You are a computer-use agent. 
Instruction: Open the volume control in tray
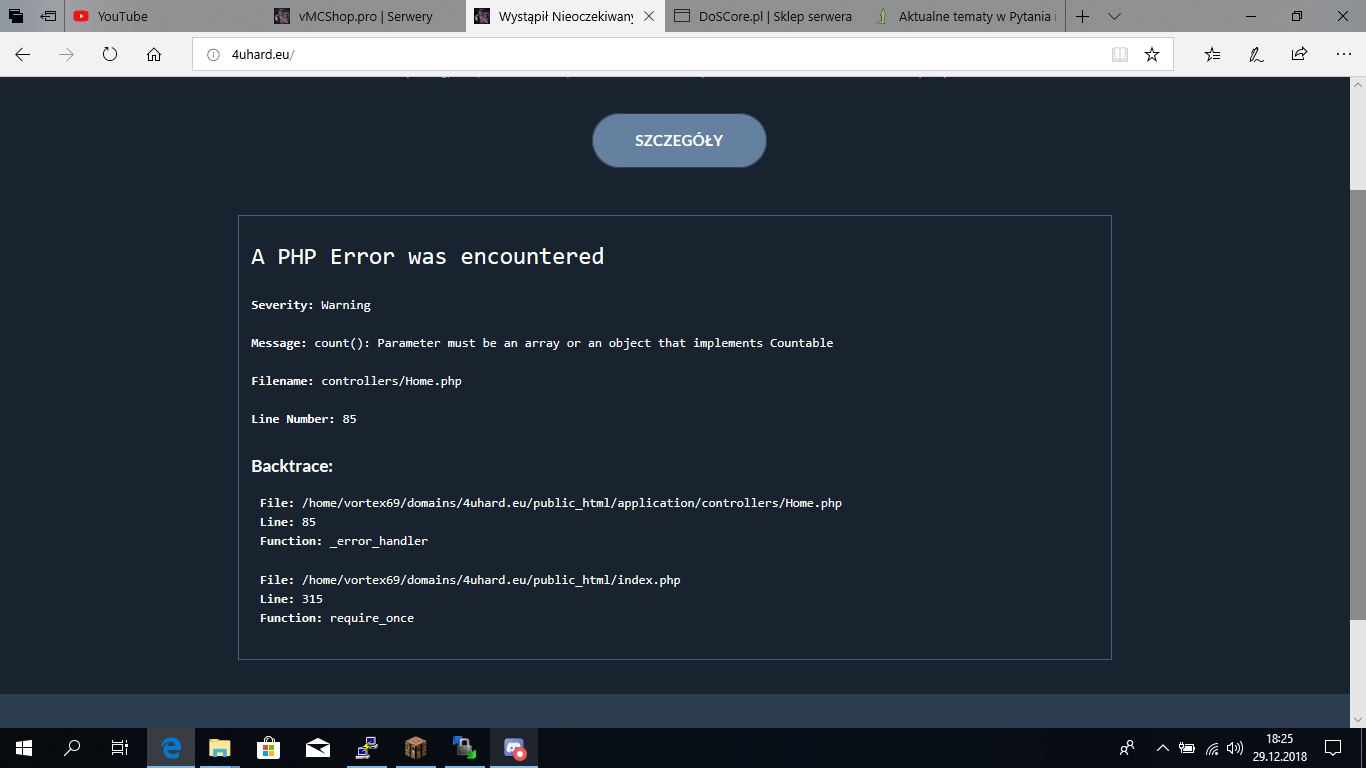click(1235, 748)
